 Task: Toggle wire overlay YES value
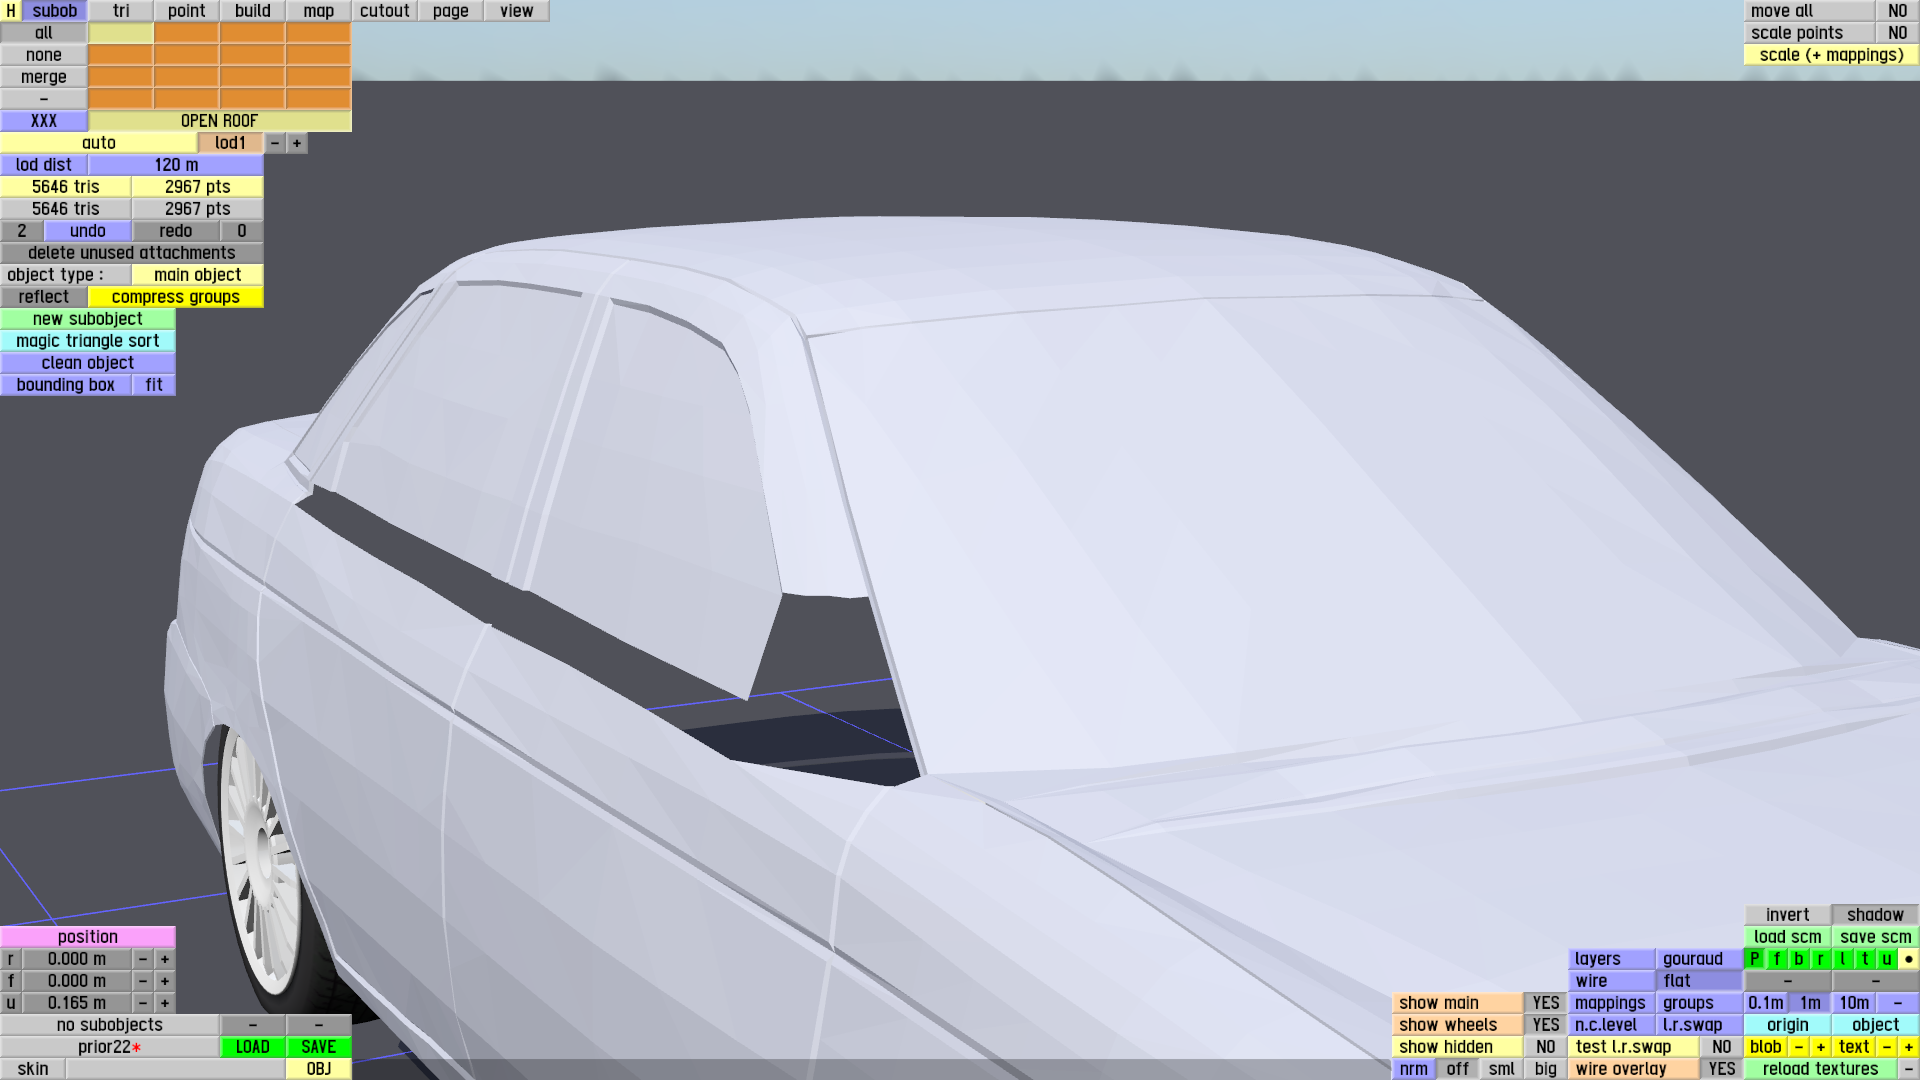(1722, 1069)
